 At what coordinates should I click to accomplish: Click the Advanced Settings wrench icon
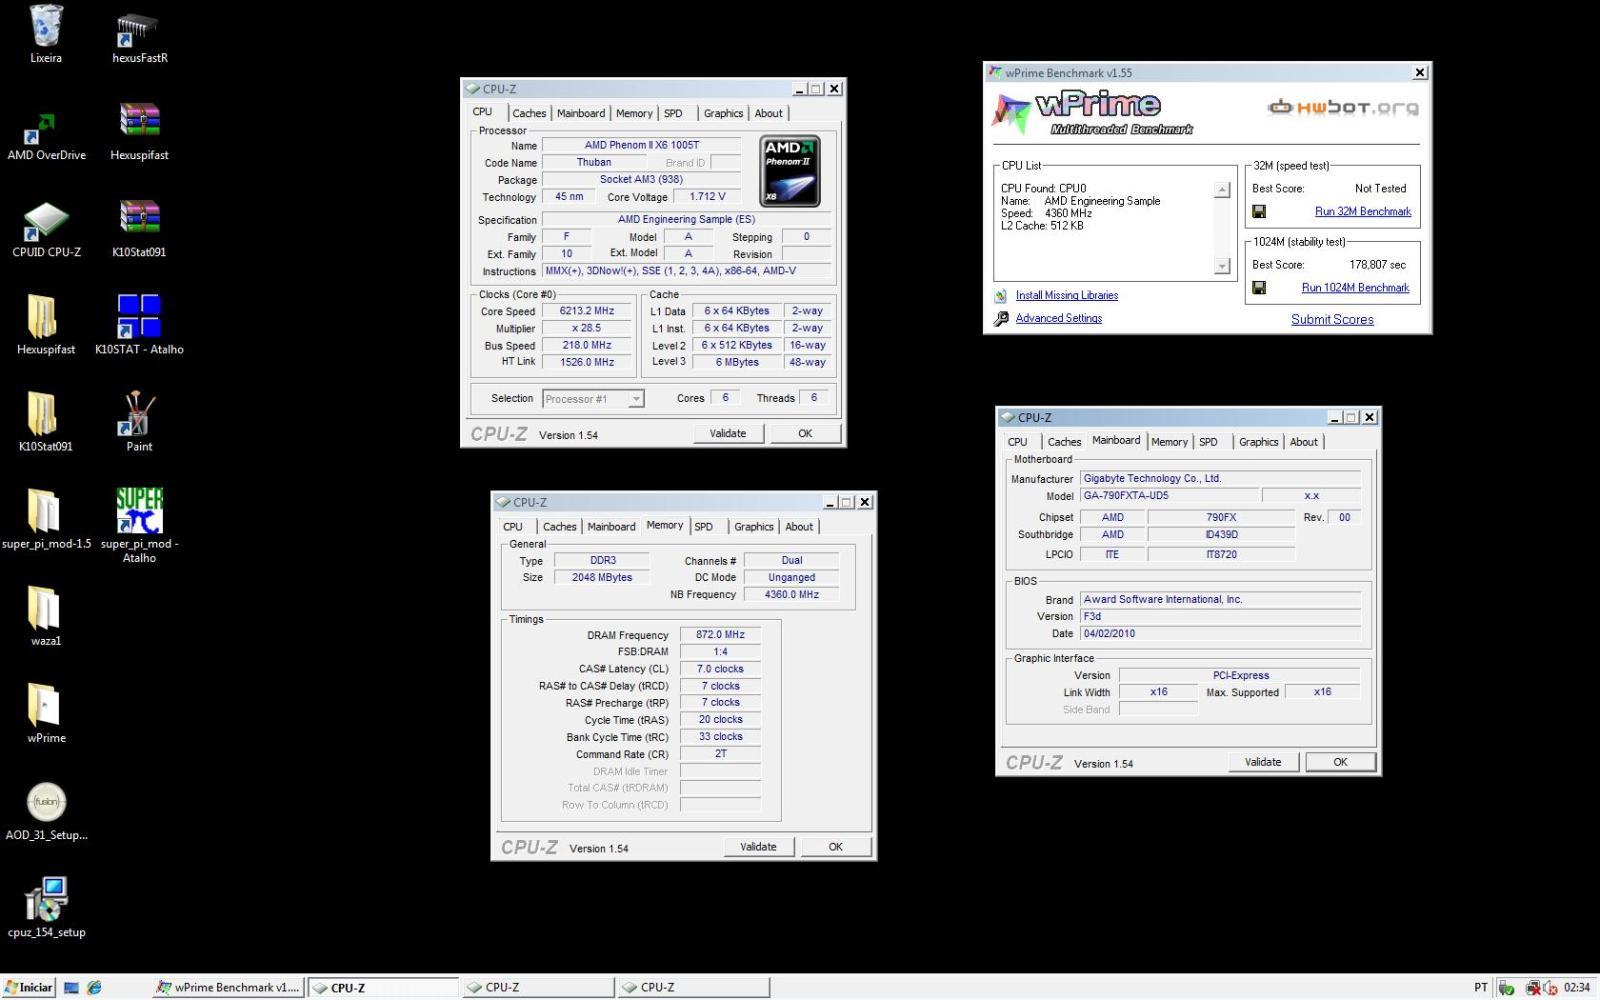pyautogui.click(x=1001, y=319)
